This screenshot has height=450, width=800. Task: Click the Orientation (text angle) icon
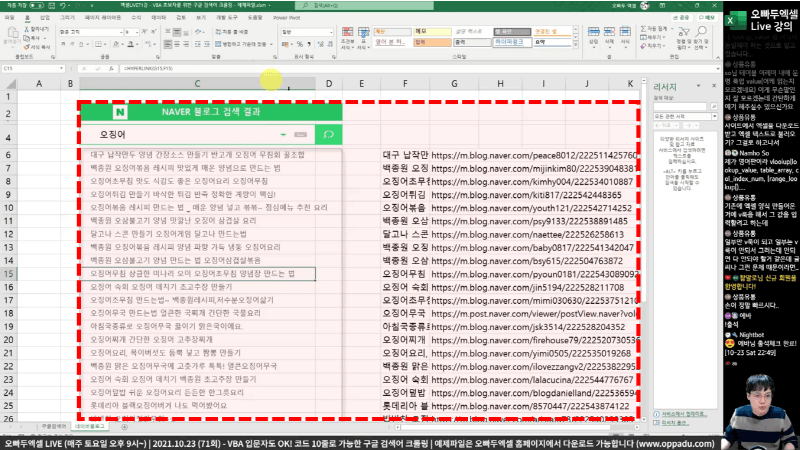199,32
